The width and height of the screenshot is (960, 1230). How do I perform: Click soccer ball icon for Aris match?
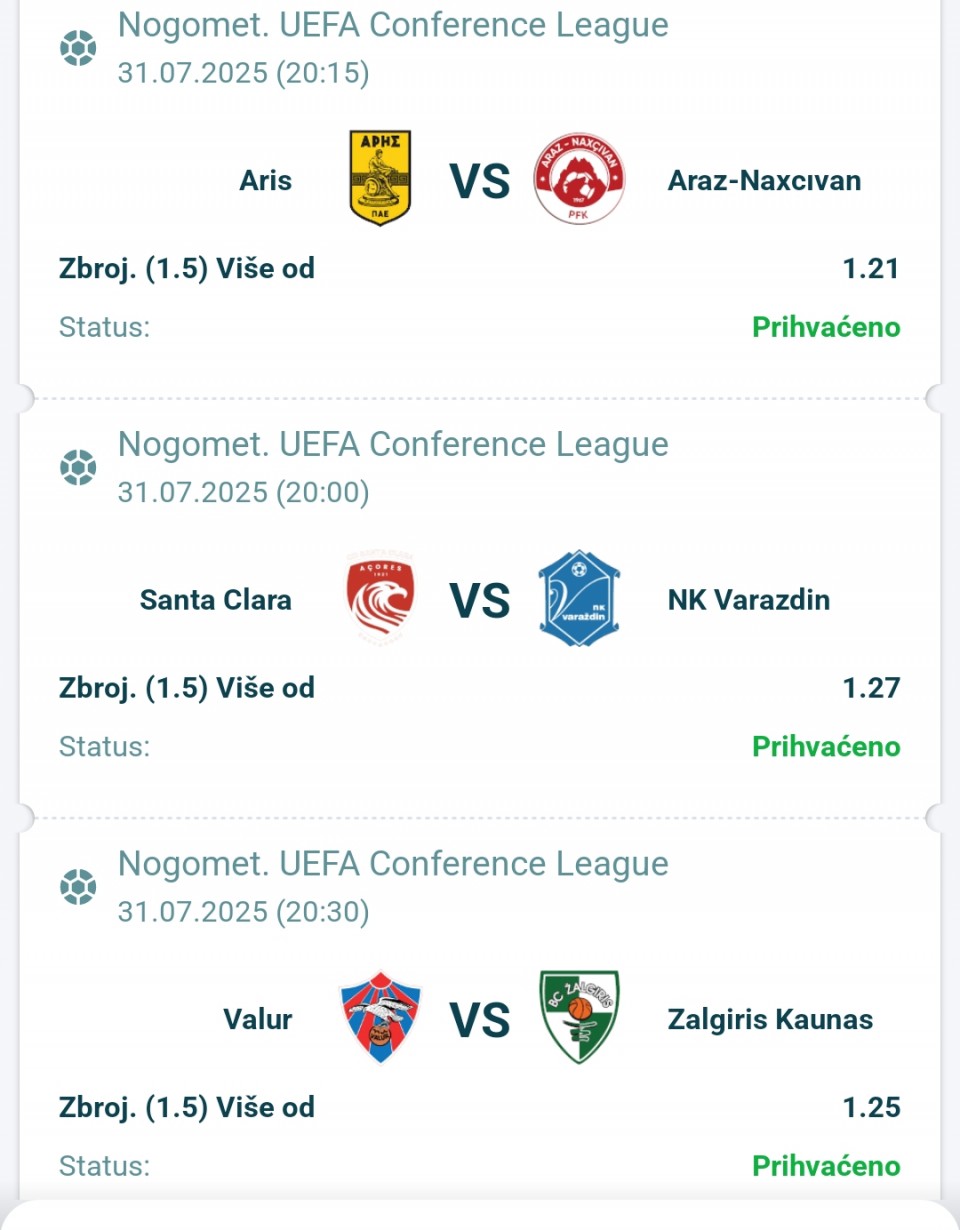tap(78, 47)
